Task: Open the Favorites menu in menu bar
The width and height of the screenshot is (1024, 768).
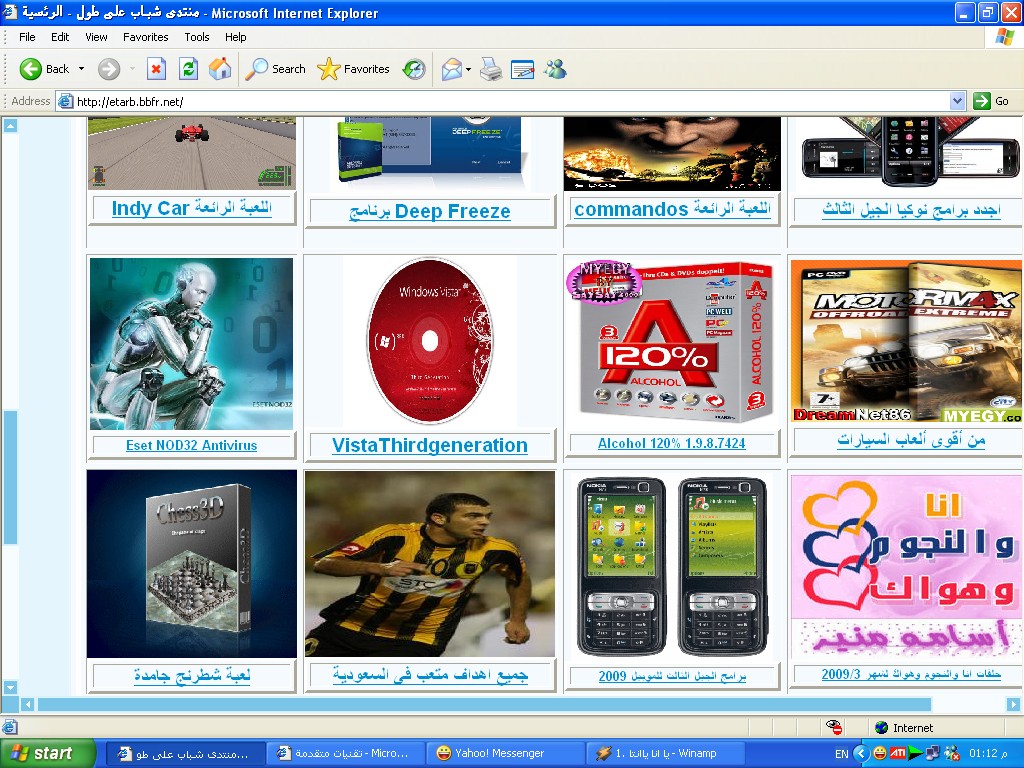Action: coord(146,37)
